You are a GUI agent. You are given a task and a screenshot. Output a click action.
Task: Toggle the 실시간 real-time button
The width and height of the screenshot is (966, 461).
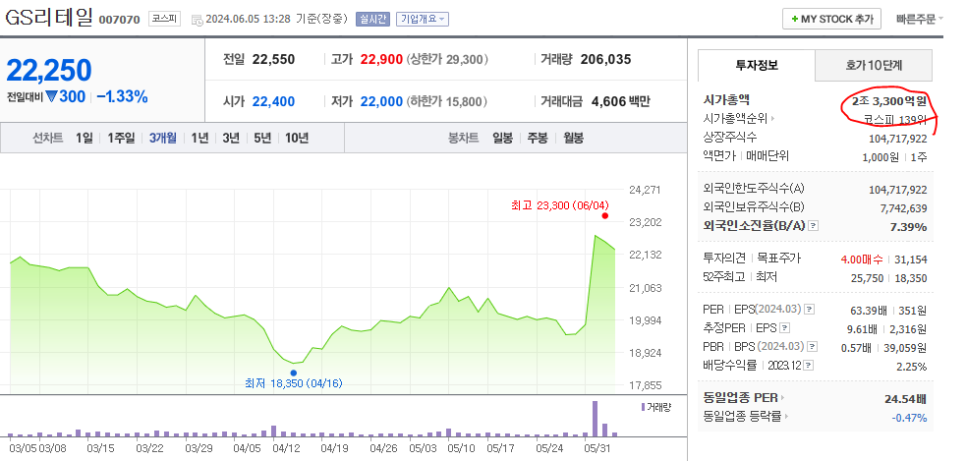[372, 19]
